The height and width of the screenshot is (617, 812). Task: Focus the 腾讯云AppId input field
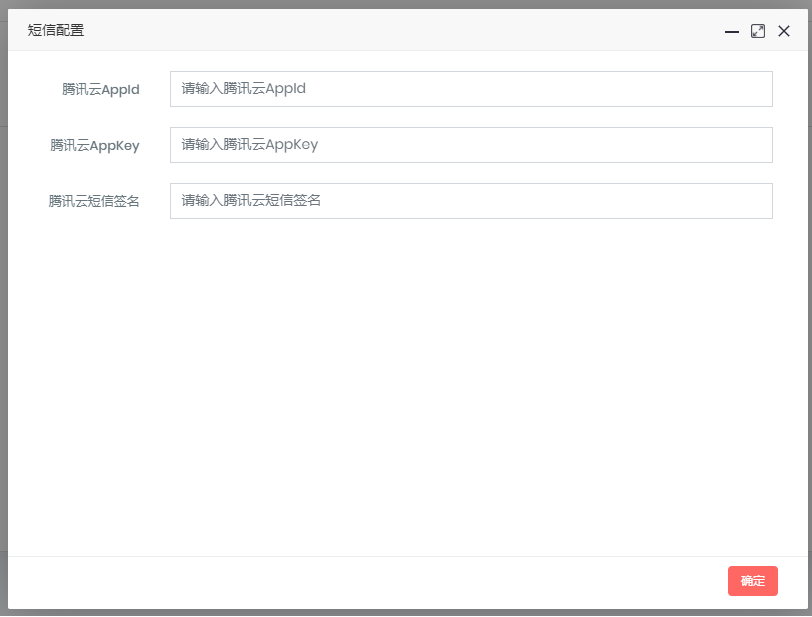coord(471,89)
